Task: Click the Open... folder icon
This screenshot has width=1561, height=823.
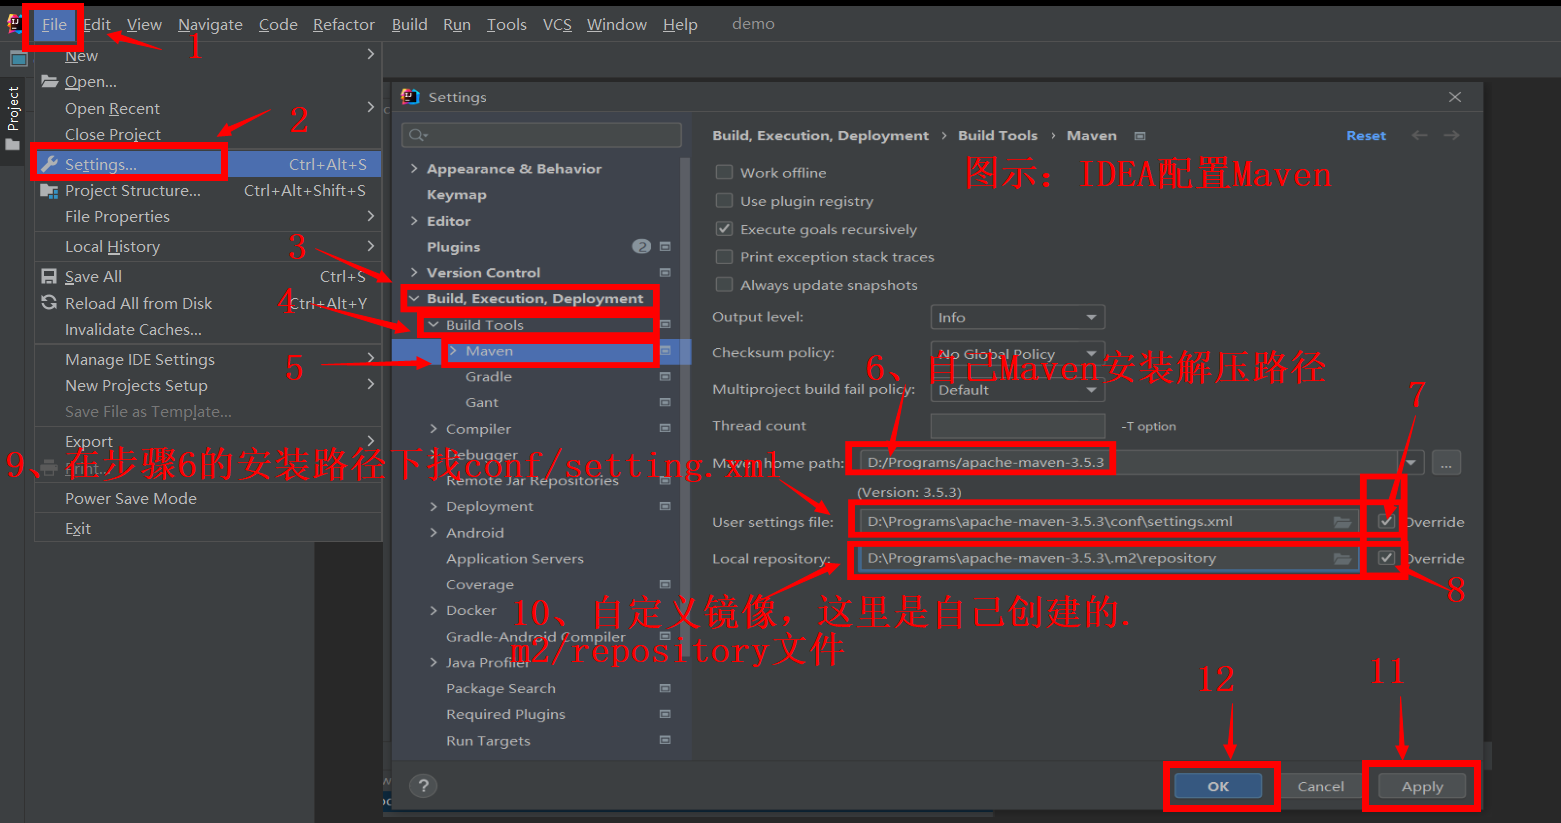Action: point(49,81)
